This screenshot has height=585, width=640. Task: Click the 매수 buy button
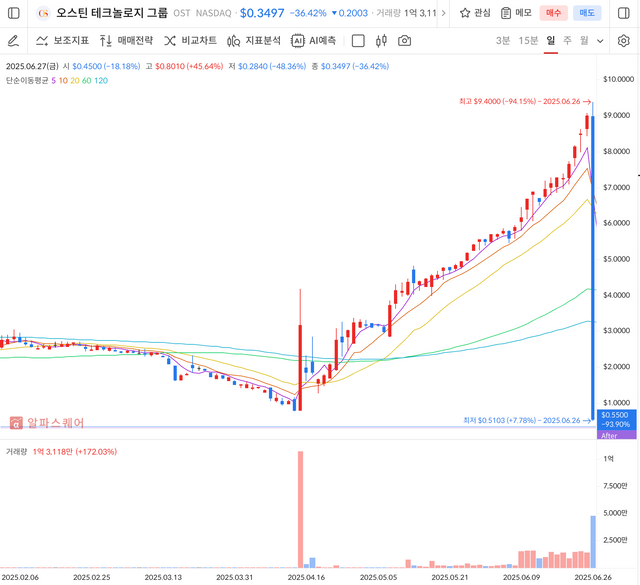coord(553,13)
